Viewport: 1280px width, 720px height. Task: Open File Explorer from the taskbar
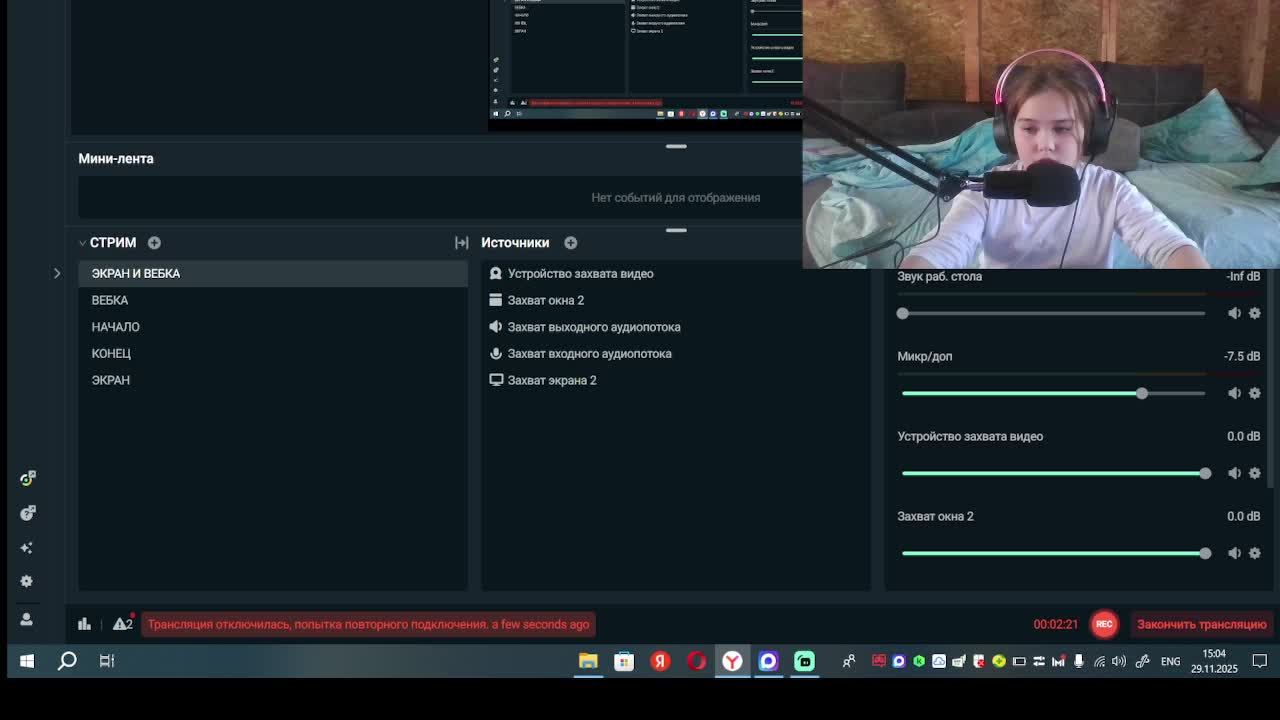[588, 661]
